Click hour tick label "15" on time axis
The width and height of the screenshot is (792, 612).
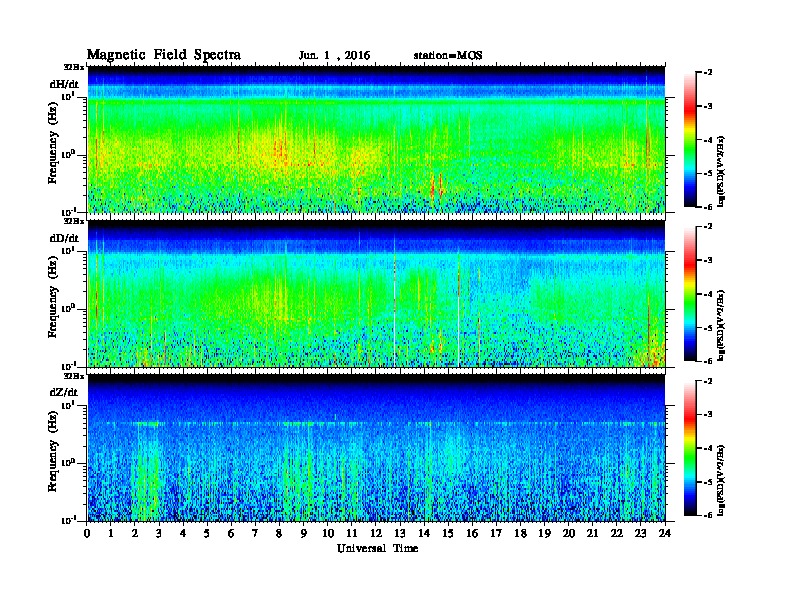coord(448,533)
